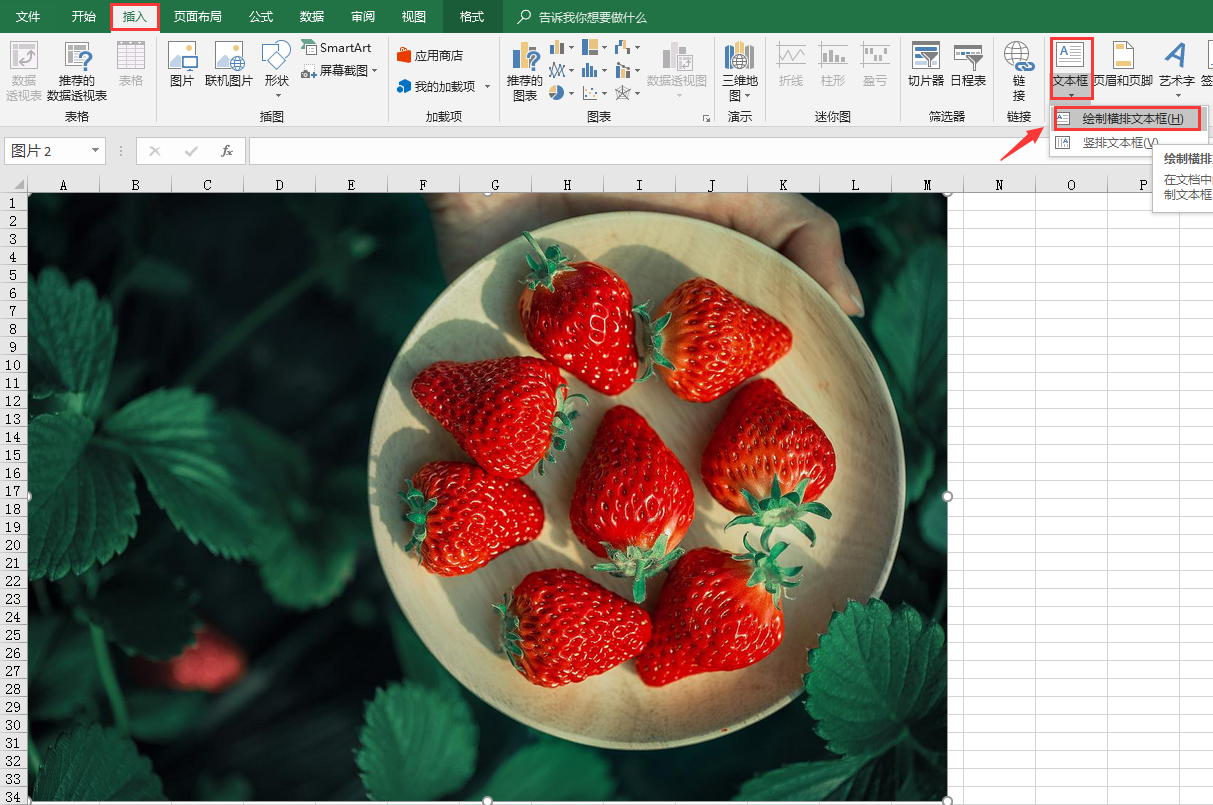Select the strawberry picture on the sheet
This screenshot has width=1213, height=805.
click(488, 497)
